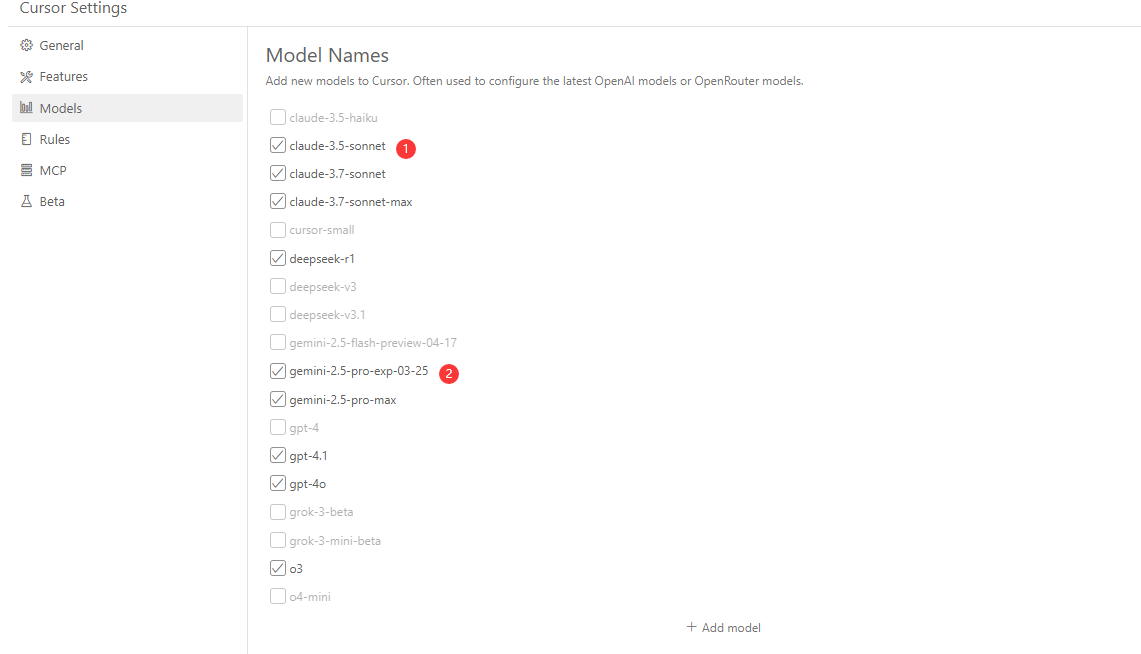Click the deepseek-r1 label text
1141x654 pixels.
coord(322,258)
